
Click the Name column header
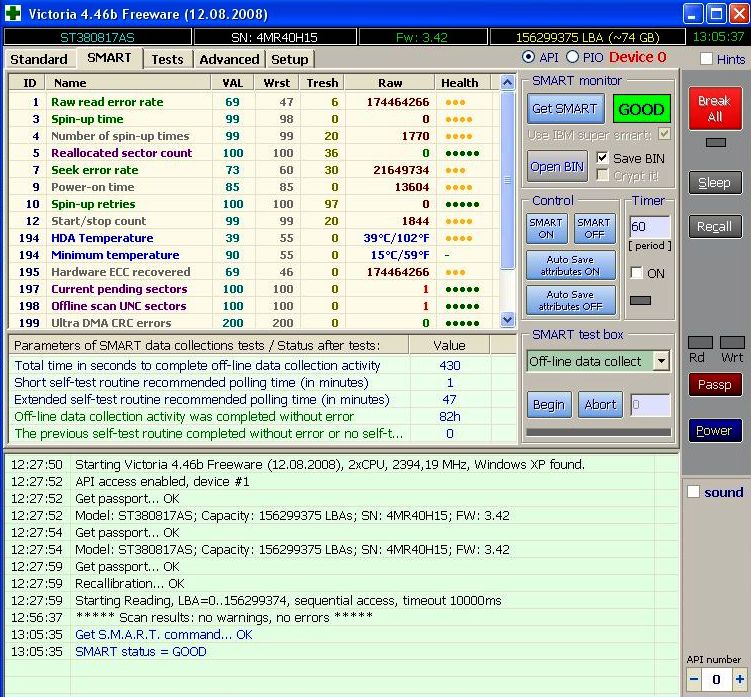[128, 82]
